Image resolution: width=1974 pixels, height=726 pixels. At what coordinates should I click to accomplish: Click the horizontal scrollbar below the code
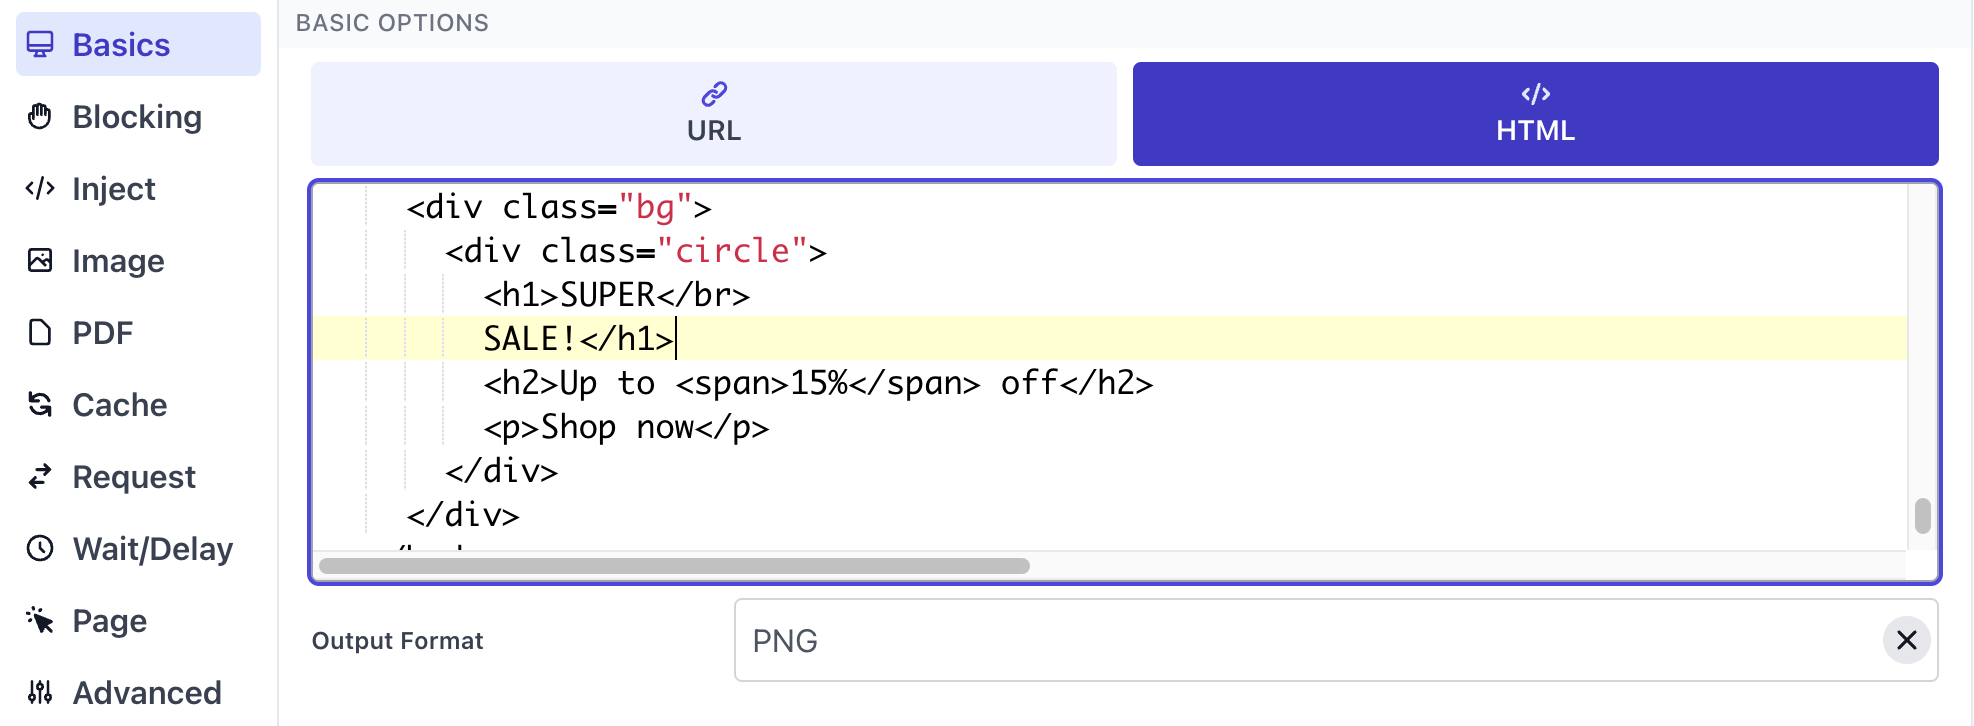(675, 565)
